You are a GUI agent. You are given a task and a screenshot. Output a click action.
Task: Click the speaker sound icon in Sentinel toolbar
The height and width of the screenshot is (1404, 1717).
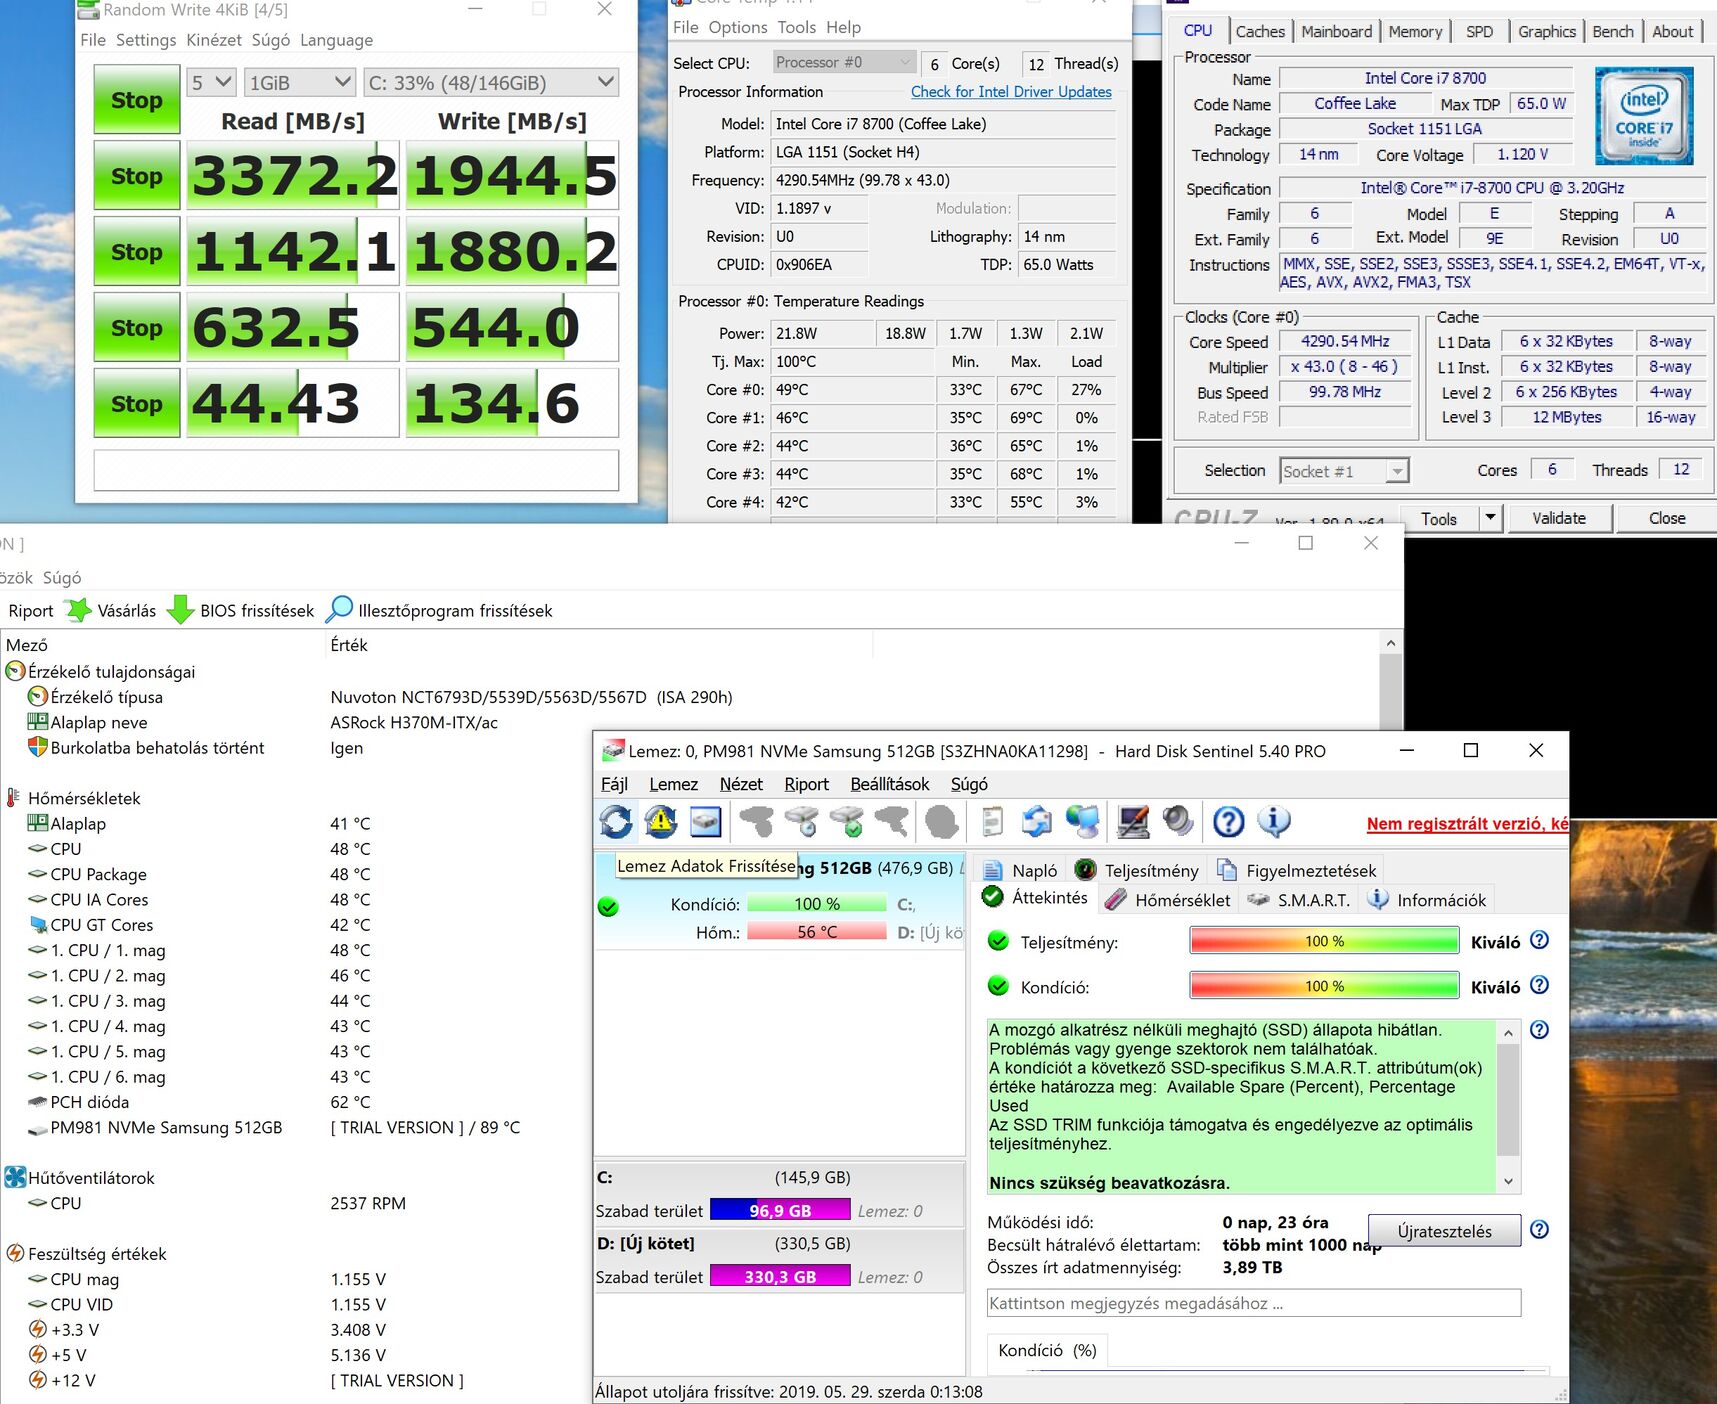[x=1178, y=822]
